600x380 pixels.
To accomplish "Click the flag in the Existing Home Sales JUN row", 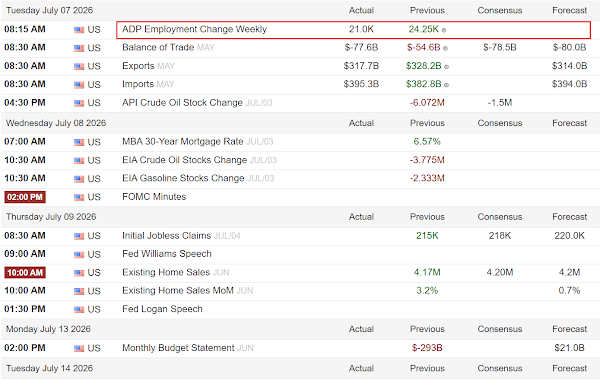I will tap(79, 273).
